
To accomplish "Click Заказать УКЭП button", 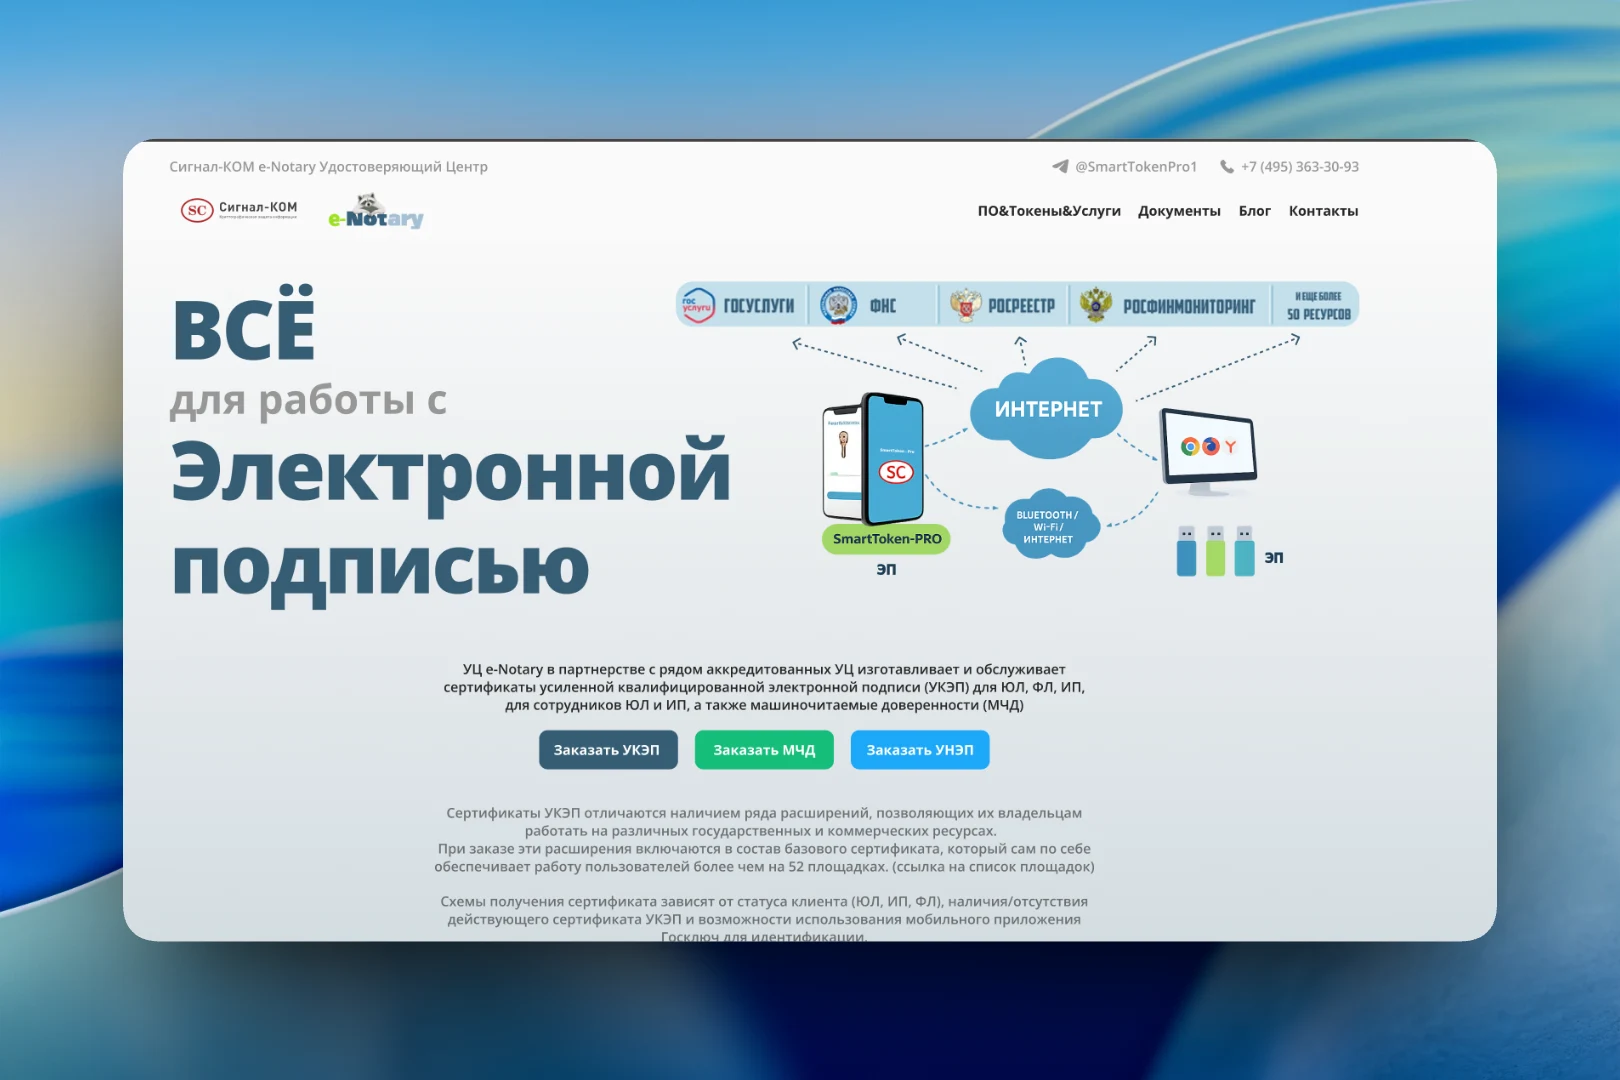I will (608, 750).
